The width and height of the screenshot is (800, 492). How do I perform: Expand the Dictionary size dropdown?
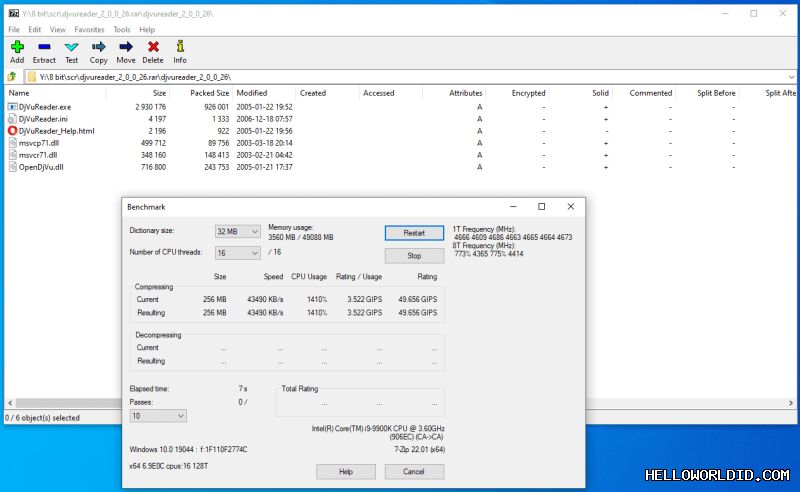(x=255, y=232)
